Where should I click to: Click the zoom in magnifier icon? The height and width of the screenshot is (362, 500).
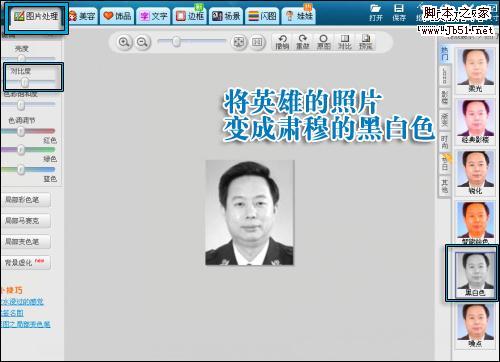124,42
